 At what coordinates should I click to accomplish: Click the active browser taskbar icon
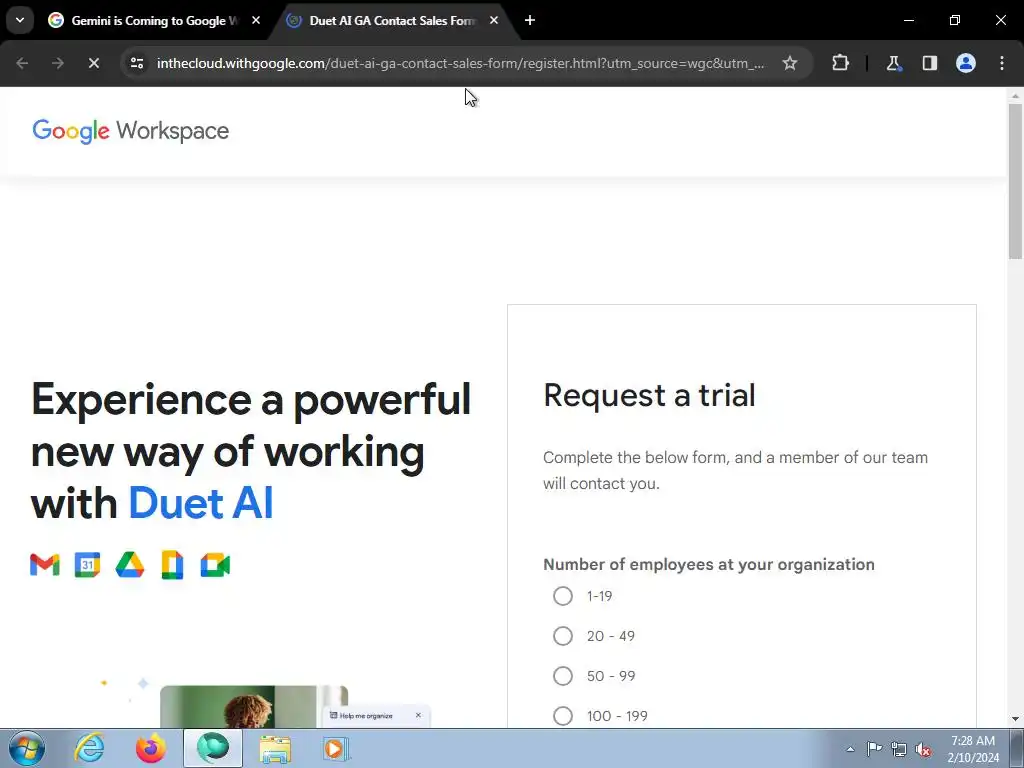pyautogui.click(x=213, y=748)
